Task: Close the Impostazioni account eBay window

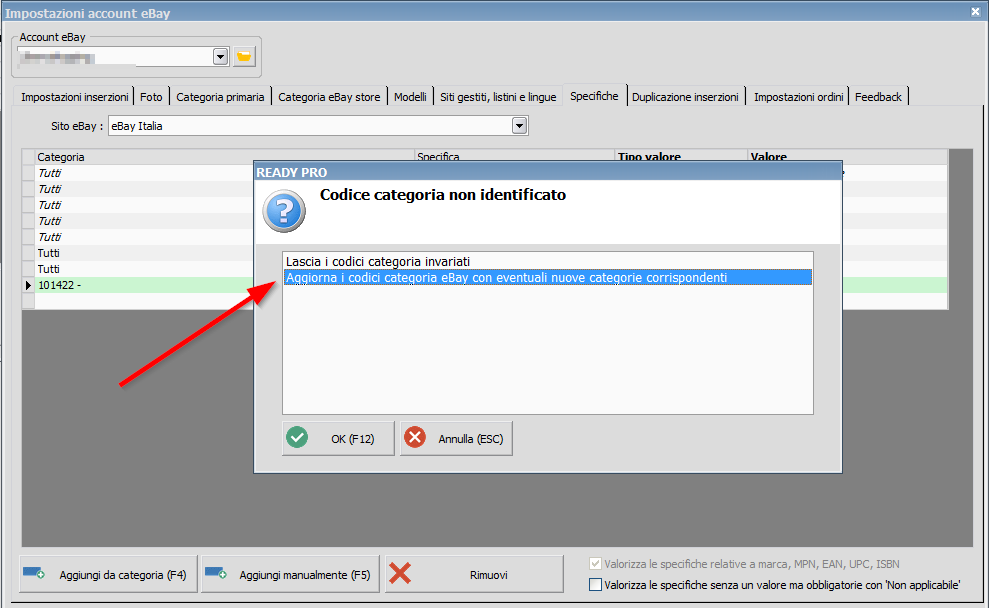Action: (x=975, y=12)
